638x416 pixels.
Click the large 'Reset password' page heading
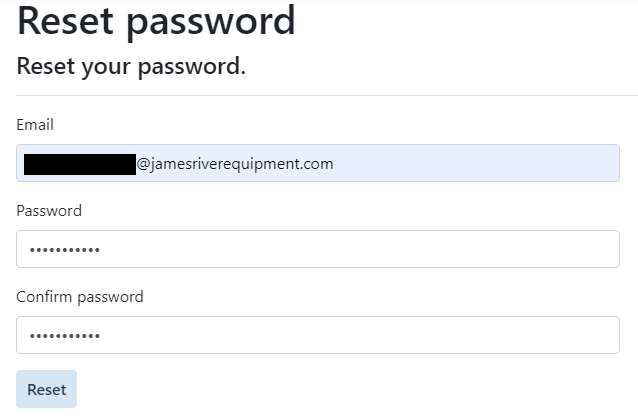(x=156, y=21)
